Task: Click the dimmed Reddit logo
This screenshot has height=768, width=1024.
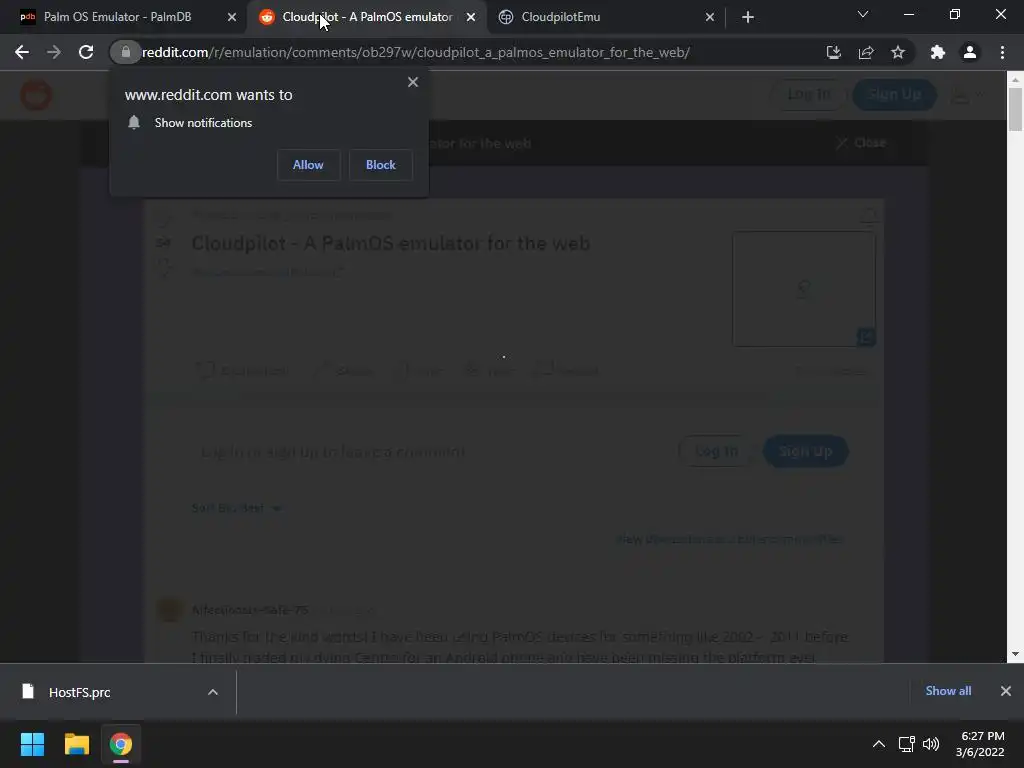Action: [x=36, y=95]
